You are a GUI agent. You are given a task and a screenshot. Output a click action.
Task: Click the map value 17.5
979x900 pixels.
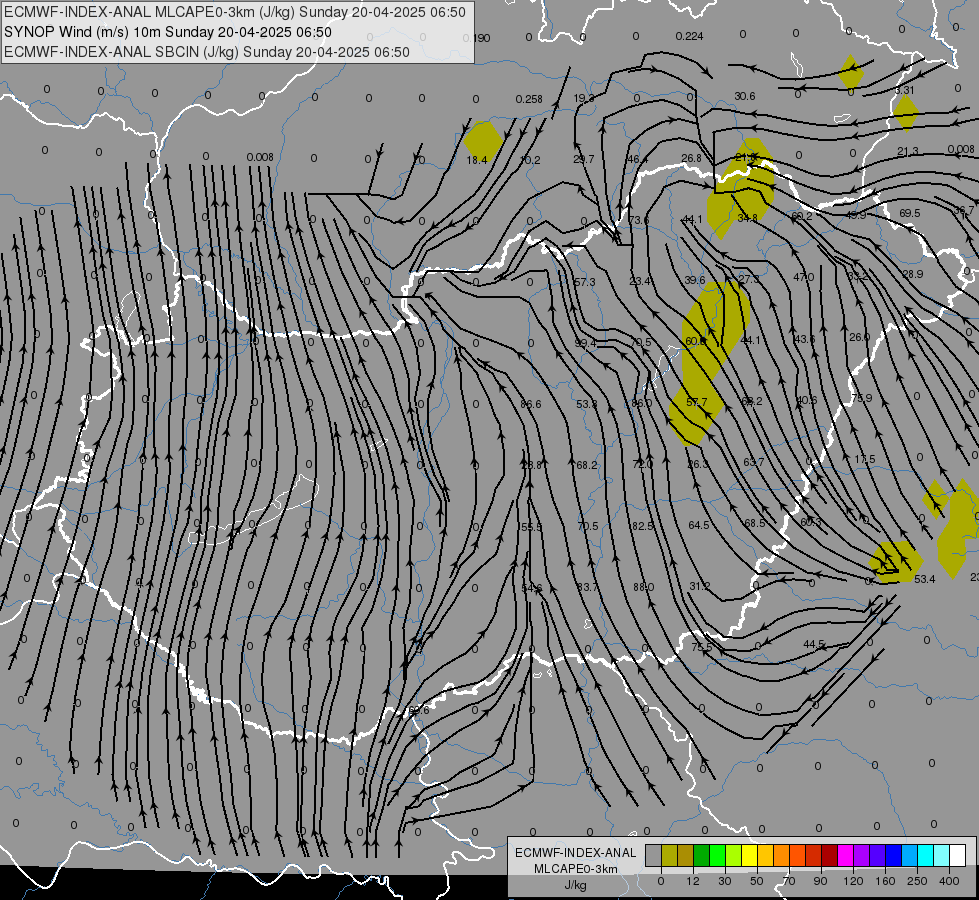pos(865,459)
